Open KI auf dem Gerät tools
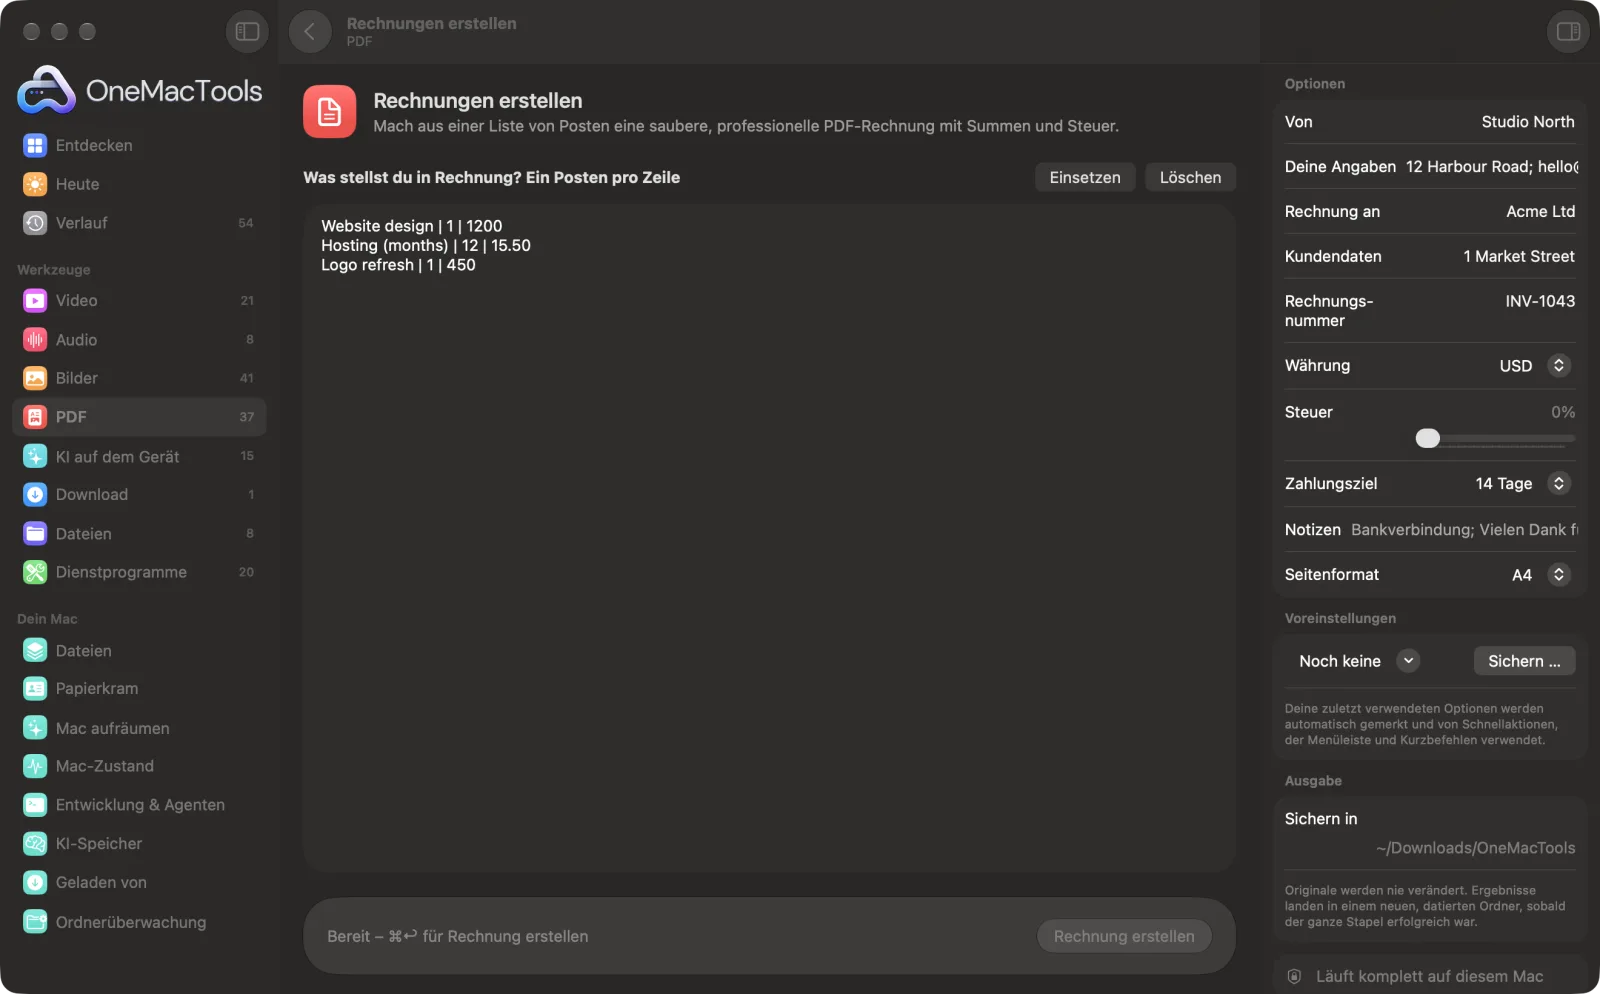Image resolution: width=1600 pixels, height=994 pixels. pos(139,457)
